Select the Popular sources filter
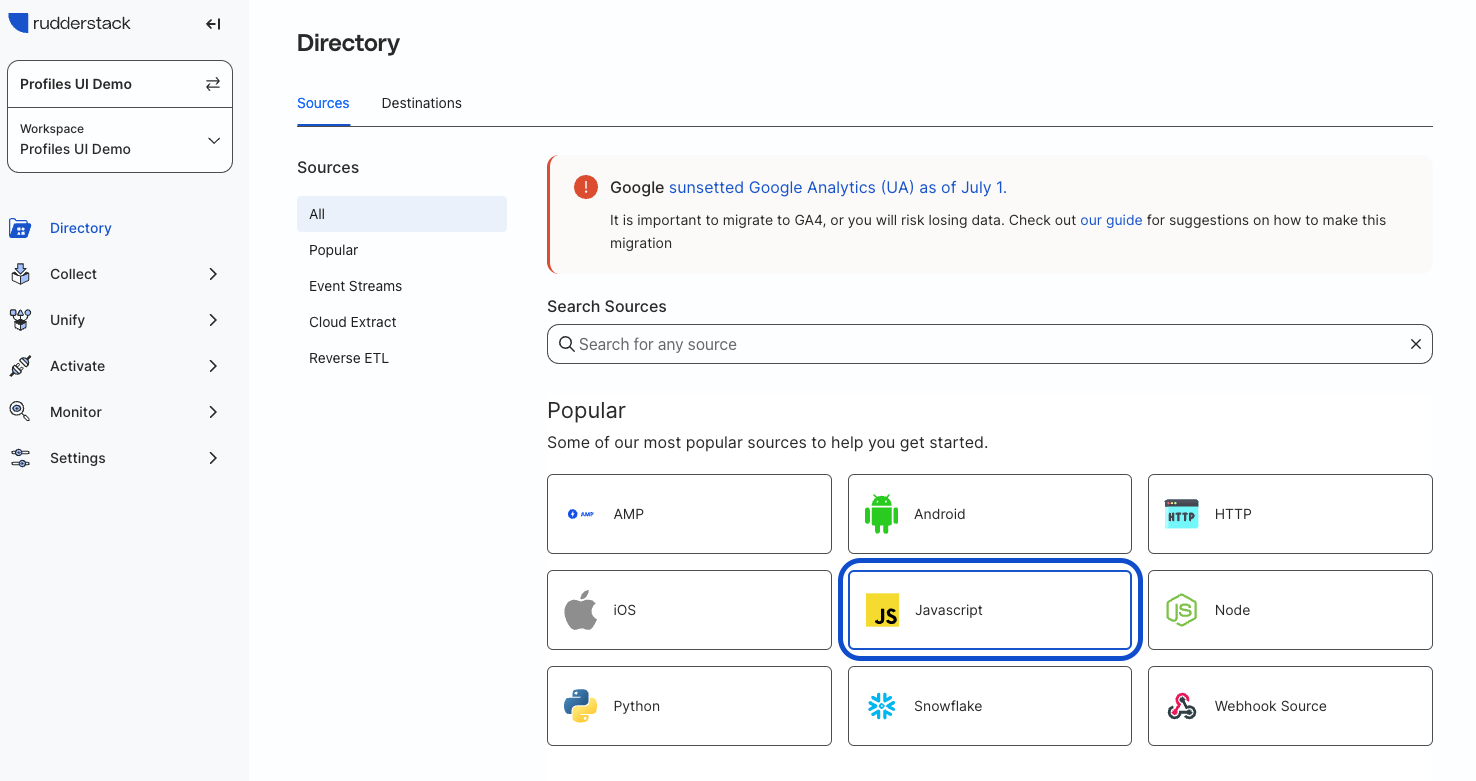The height and width of the screenshot is (781, 1476). pyautogui.click(x=402, y=250)
